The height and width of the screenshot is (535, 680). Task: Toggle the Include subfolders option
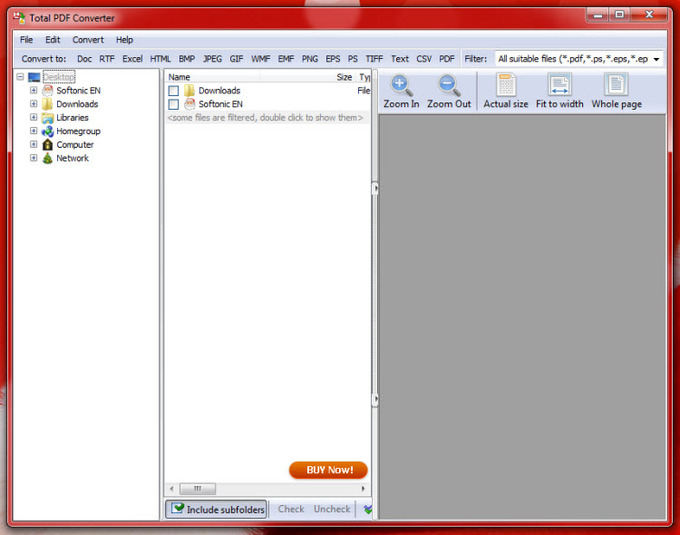coord(216,509)
